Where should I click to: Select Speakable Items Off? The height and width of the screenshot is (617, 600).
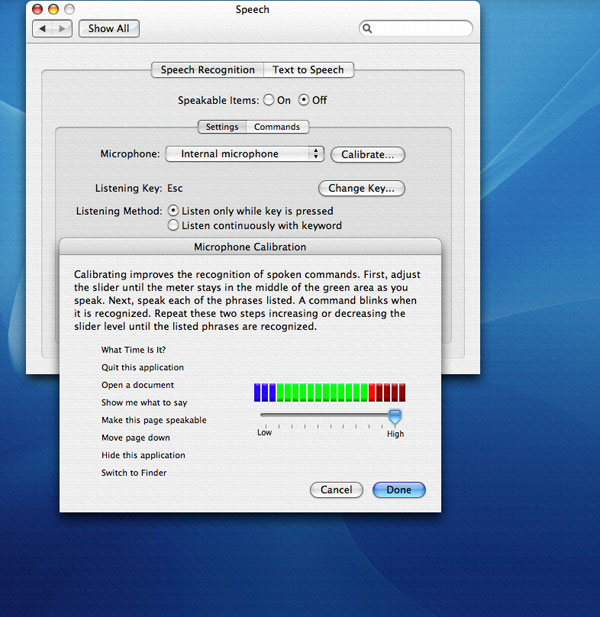pos(303,100)
